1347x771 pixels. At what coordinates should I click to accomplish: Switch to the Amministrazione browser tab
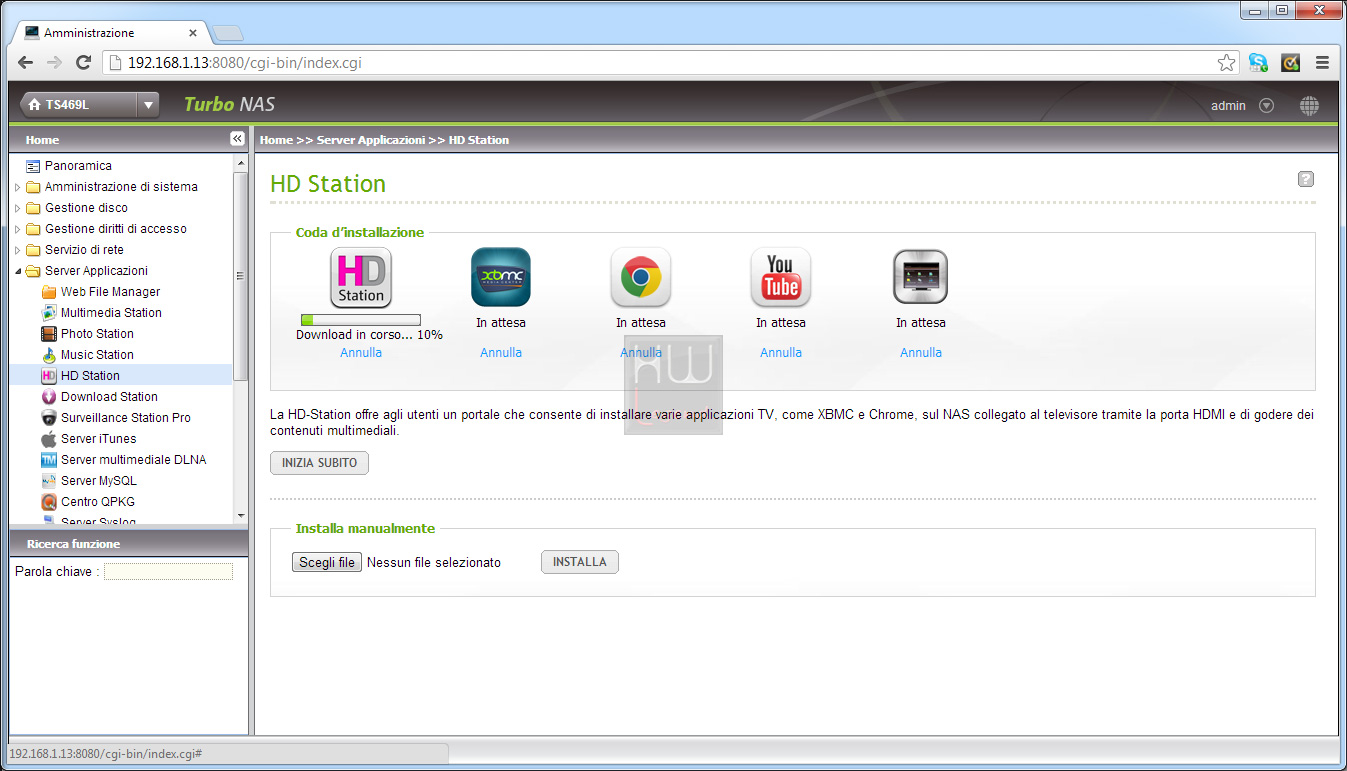pyautogui.click(x=110, y=32)
